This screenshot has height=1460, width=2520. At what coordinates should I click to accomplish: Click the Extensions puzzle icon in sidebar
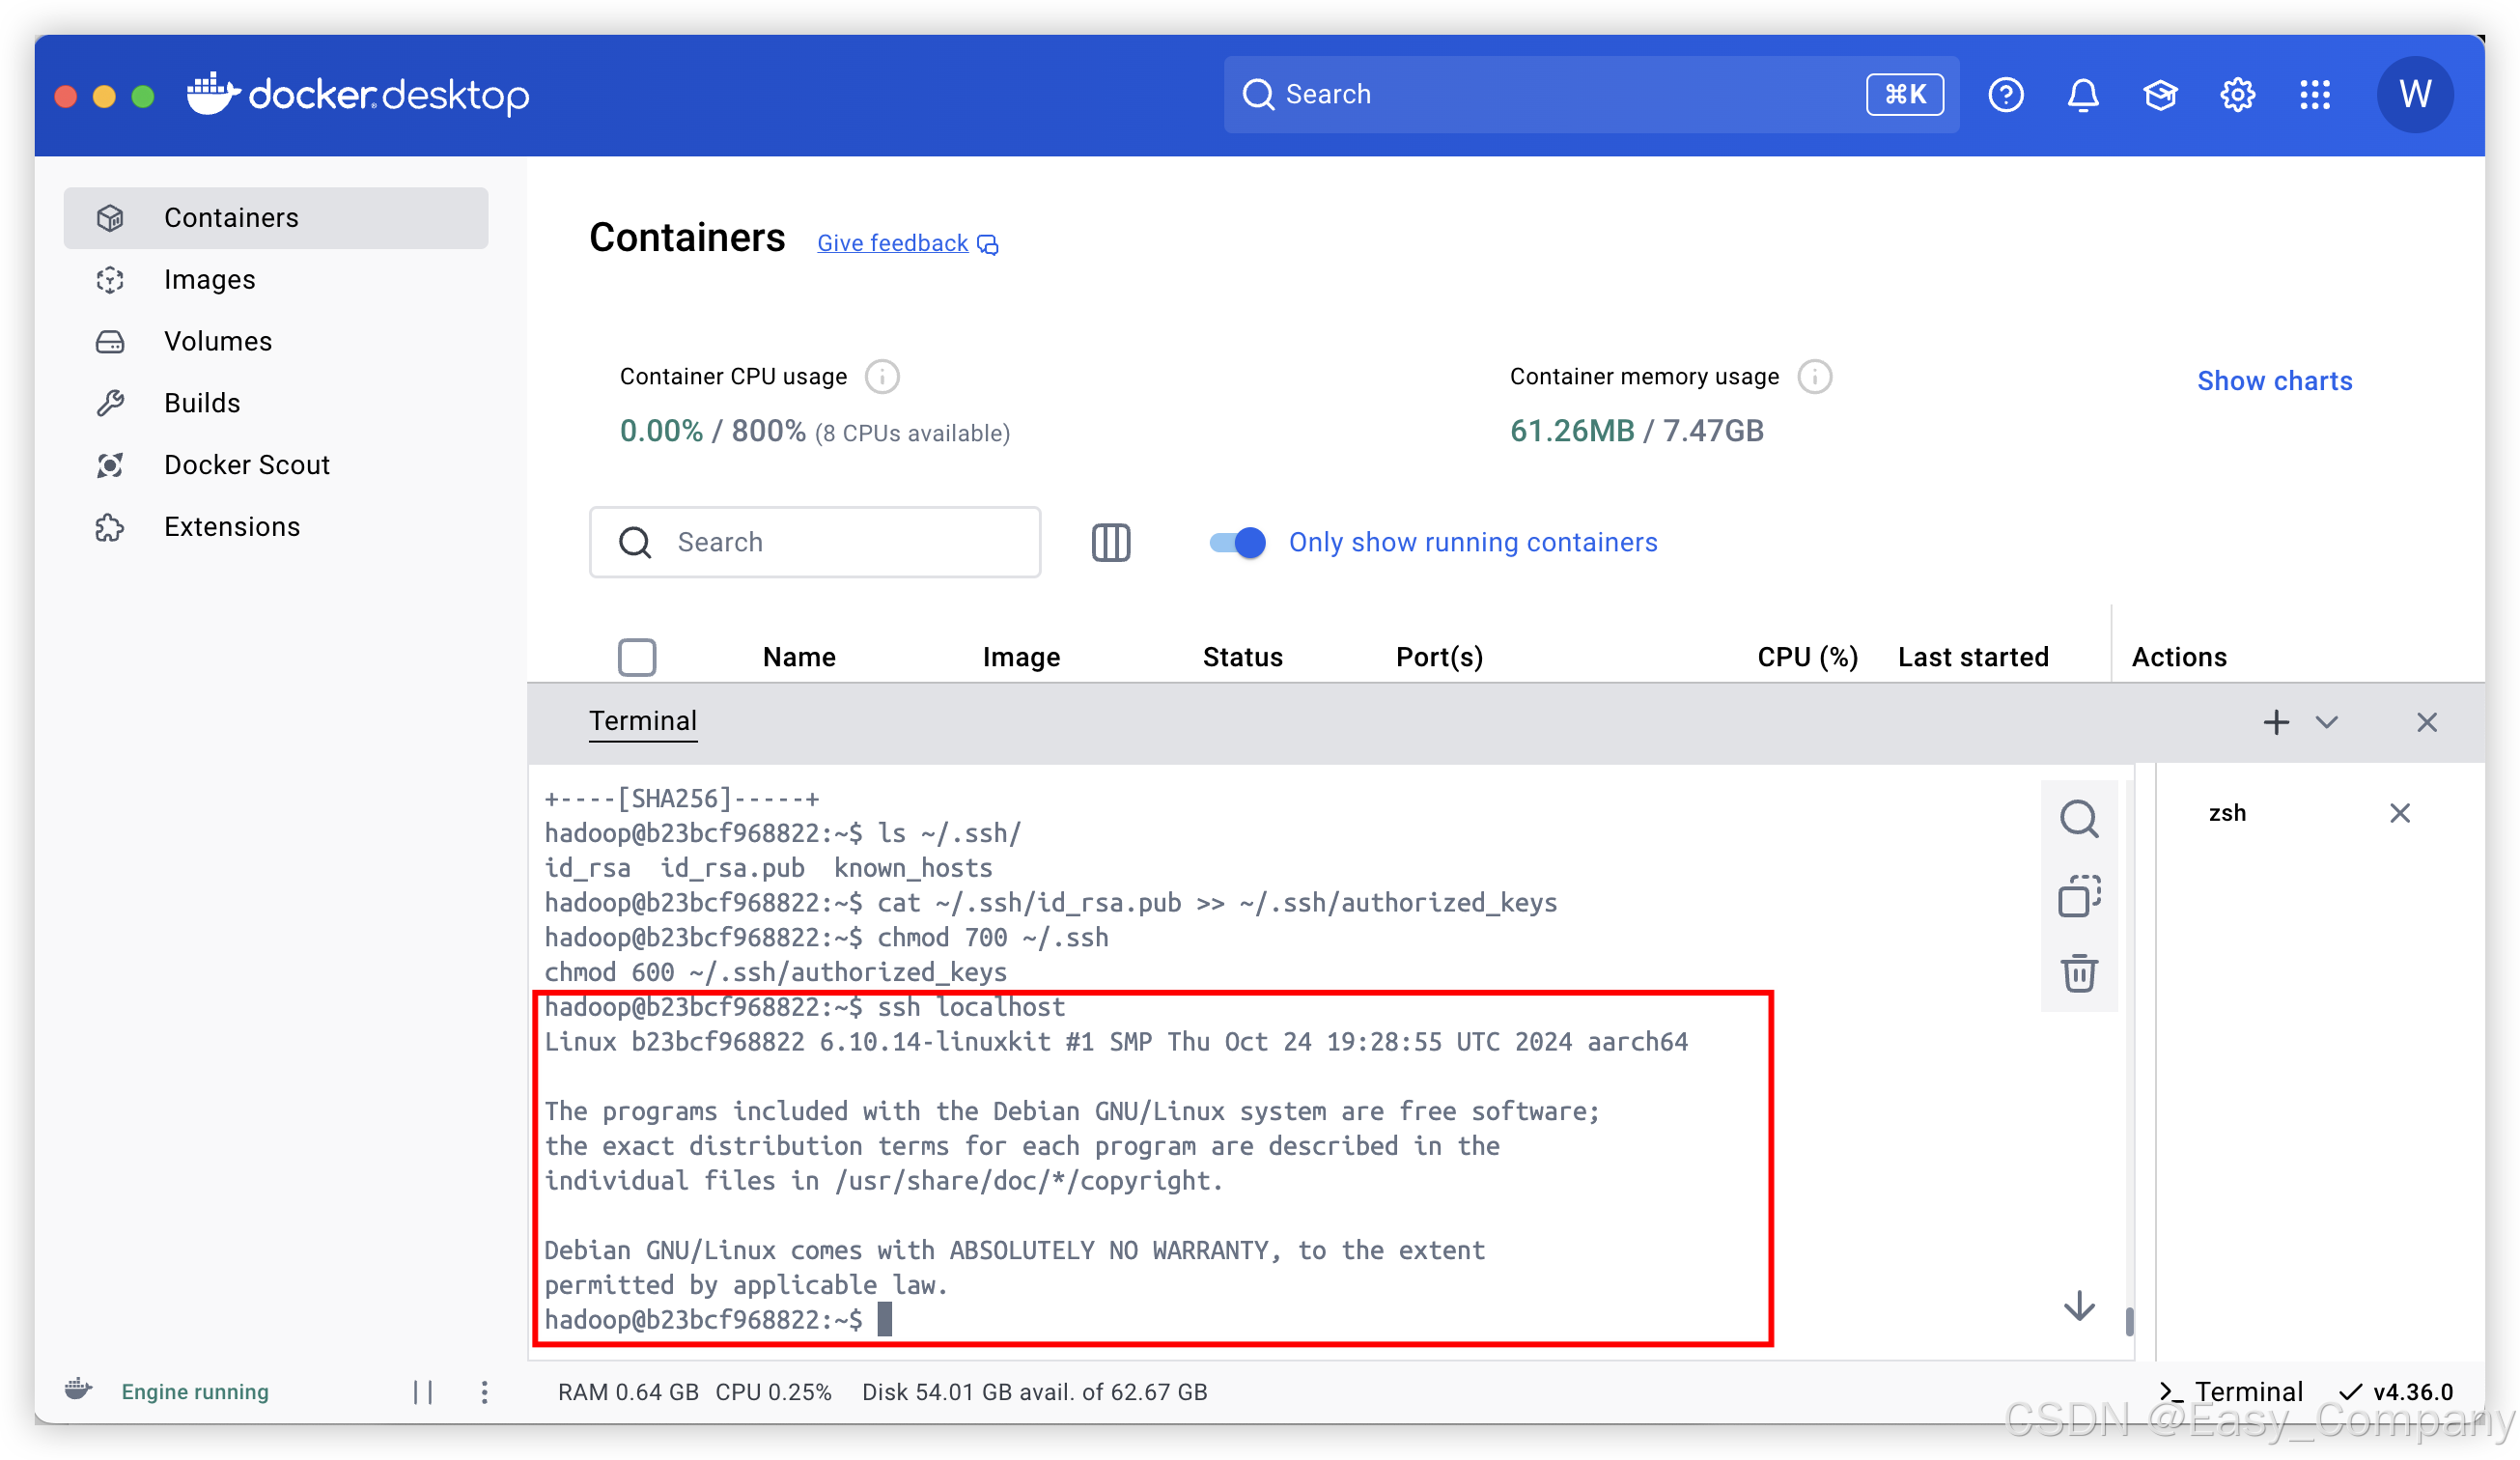coord(110,527)
